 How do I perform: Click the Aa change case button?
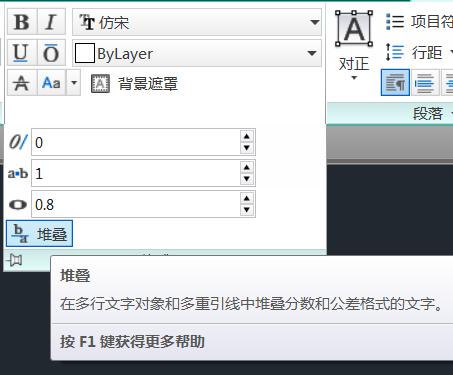[51, 83]
